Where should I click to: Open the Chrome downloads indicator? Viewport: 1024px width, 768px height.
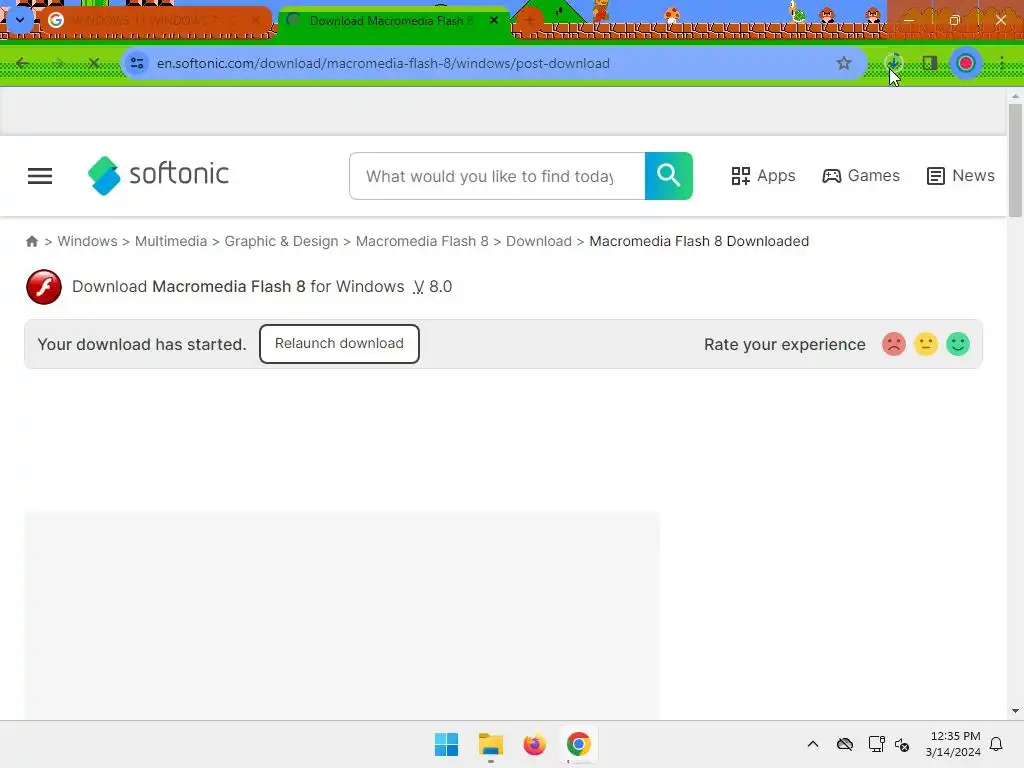(893, 63)
